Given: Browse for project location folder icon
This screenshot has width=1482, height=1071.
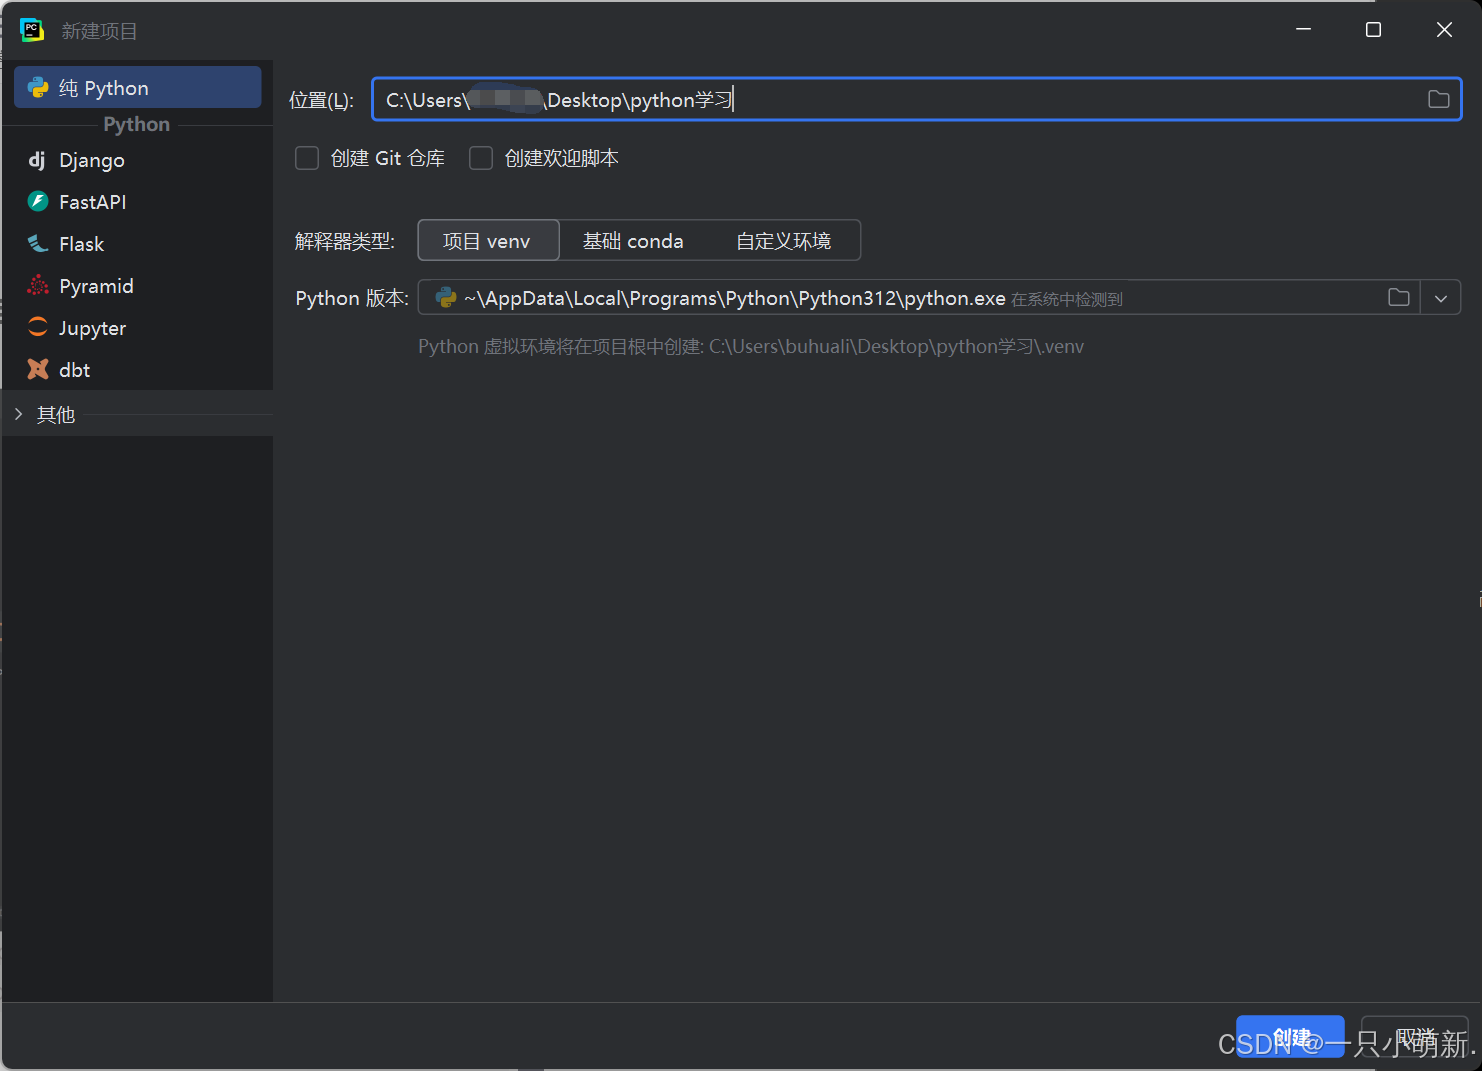Looking at the screenshot, I should click(1438, 99).
